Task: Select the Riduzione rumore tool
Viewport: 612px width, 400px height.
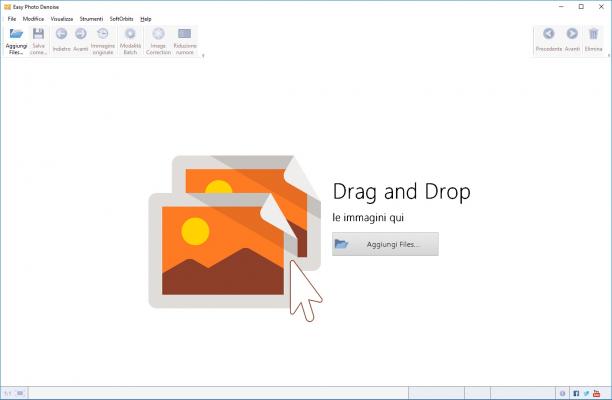Action: (185, 41)
